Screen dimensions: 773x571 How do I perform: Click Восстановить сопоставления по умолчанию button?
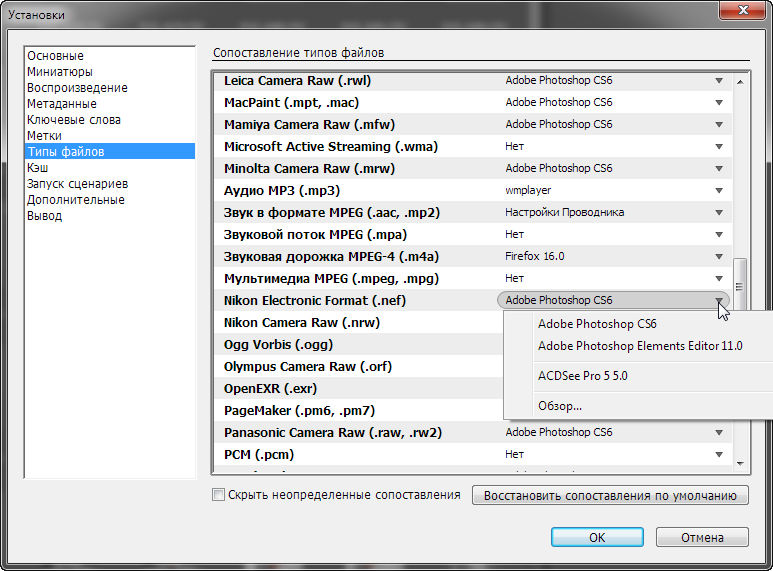pos(610,496)
